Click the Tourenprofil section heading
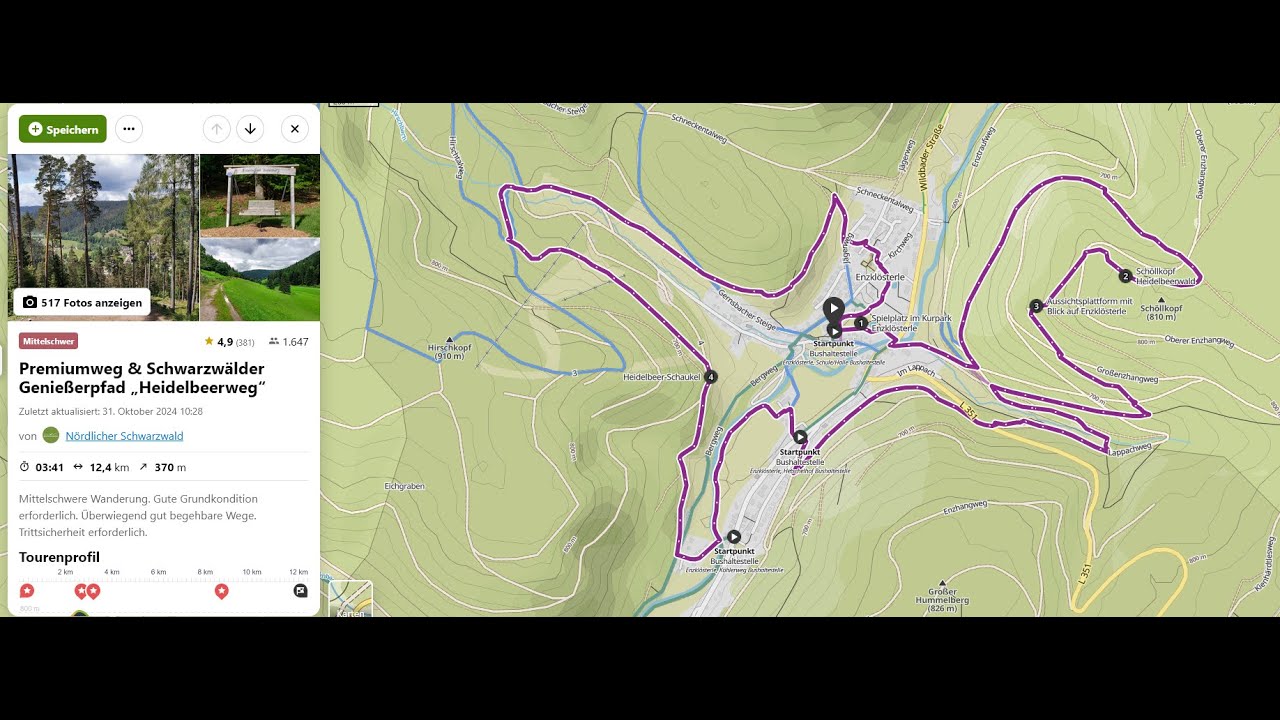 tap(59, 557)
